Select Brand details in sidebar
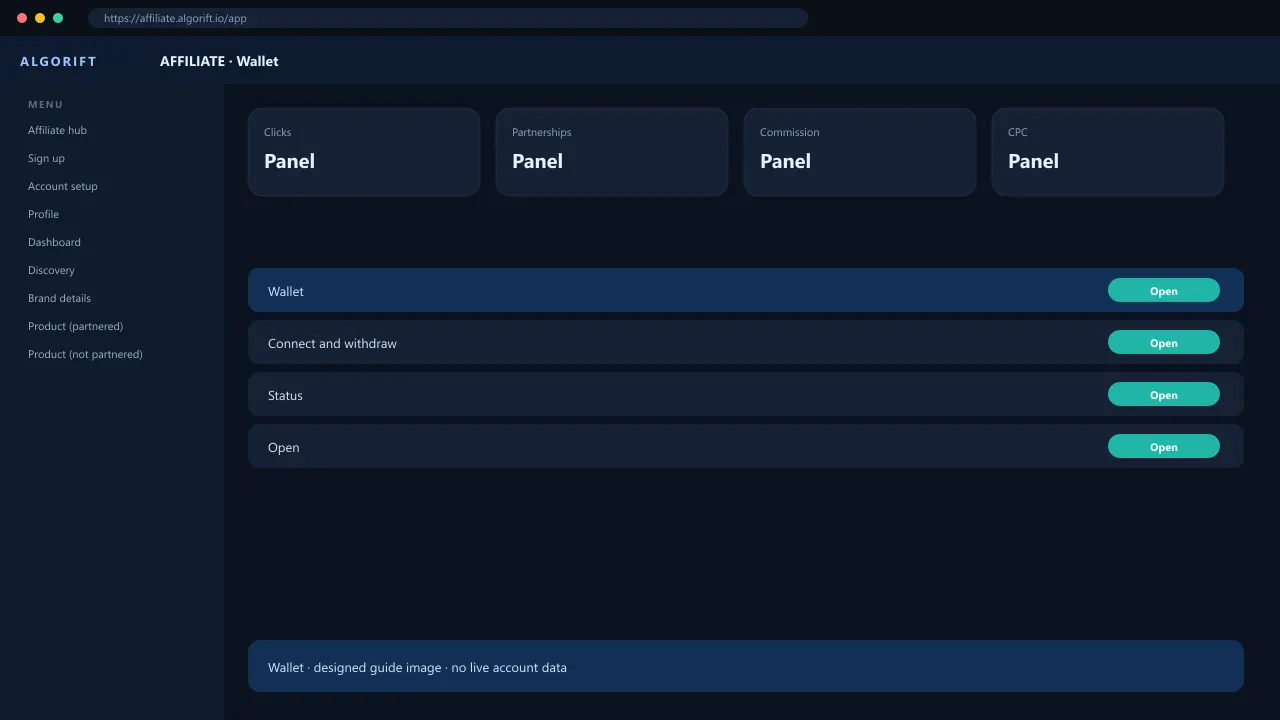The height and width of the screenshot is (720, 1280). (x=59, y=298)
